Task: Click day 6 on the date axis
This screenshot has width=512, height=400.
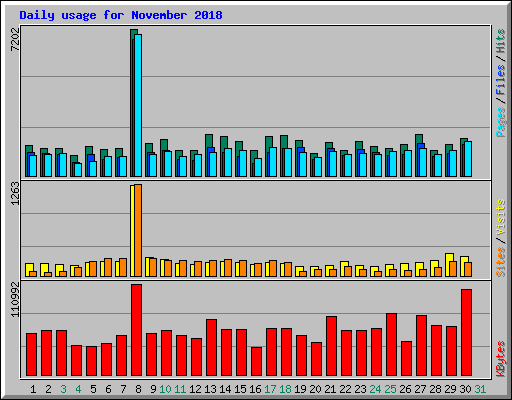Action: point(108,389)
